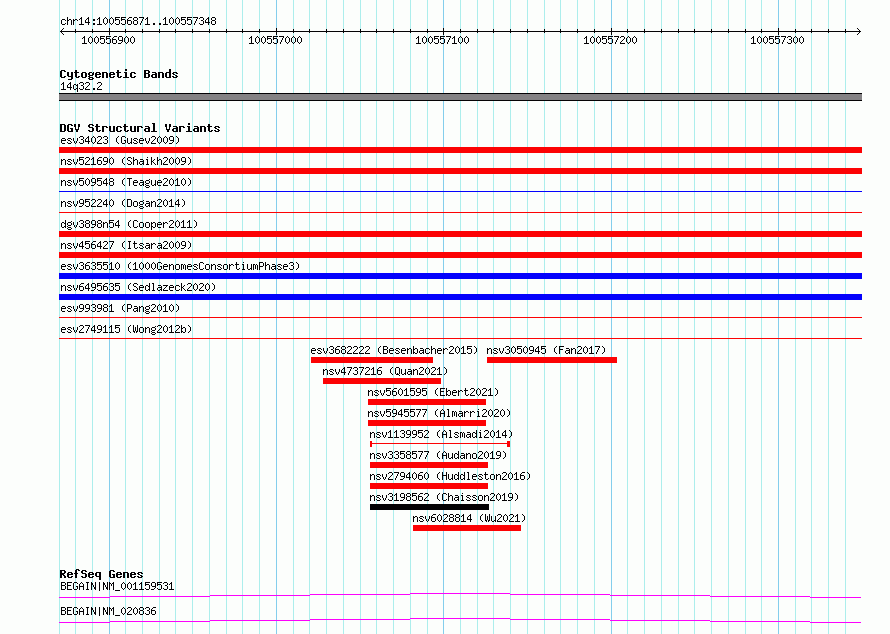Click ruler position 100557300
Viewport: 890px width, 634px height.
point(777,40)
